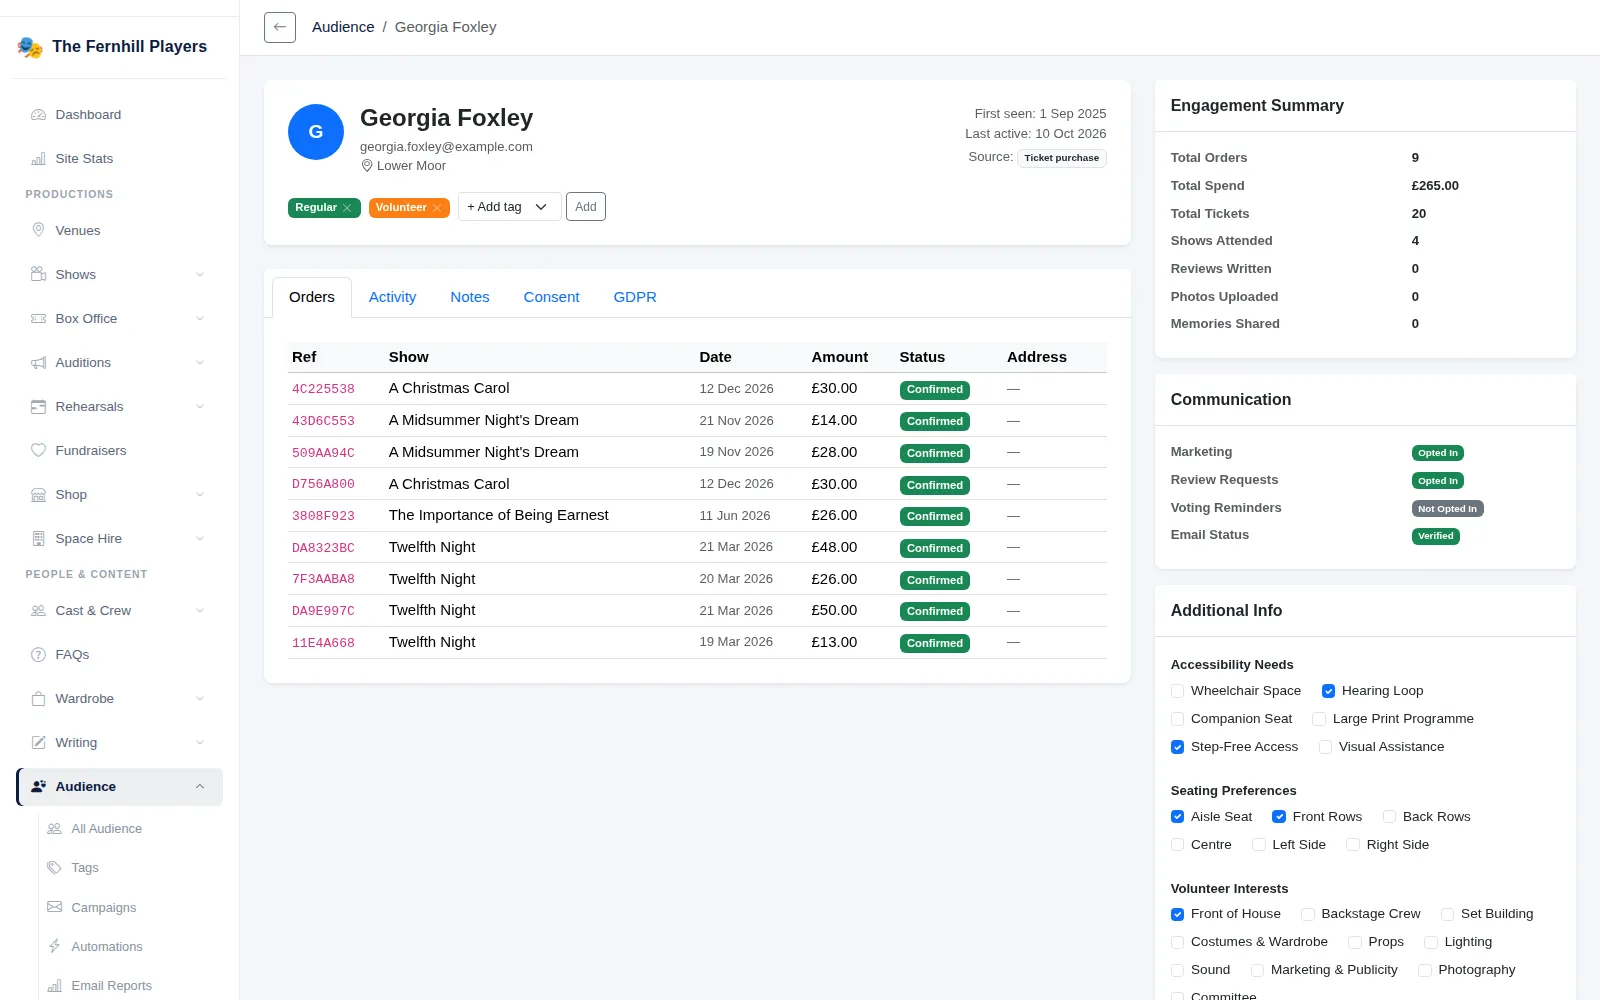Enable the Back Rows seating checkbox
The width and height of the screenshot is (1600, 1000).
point(1389,817)
